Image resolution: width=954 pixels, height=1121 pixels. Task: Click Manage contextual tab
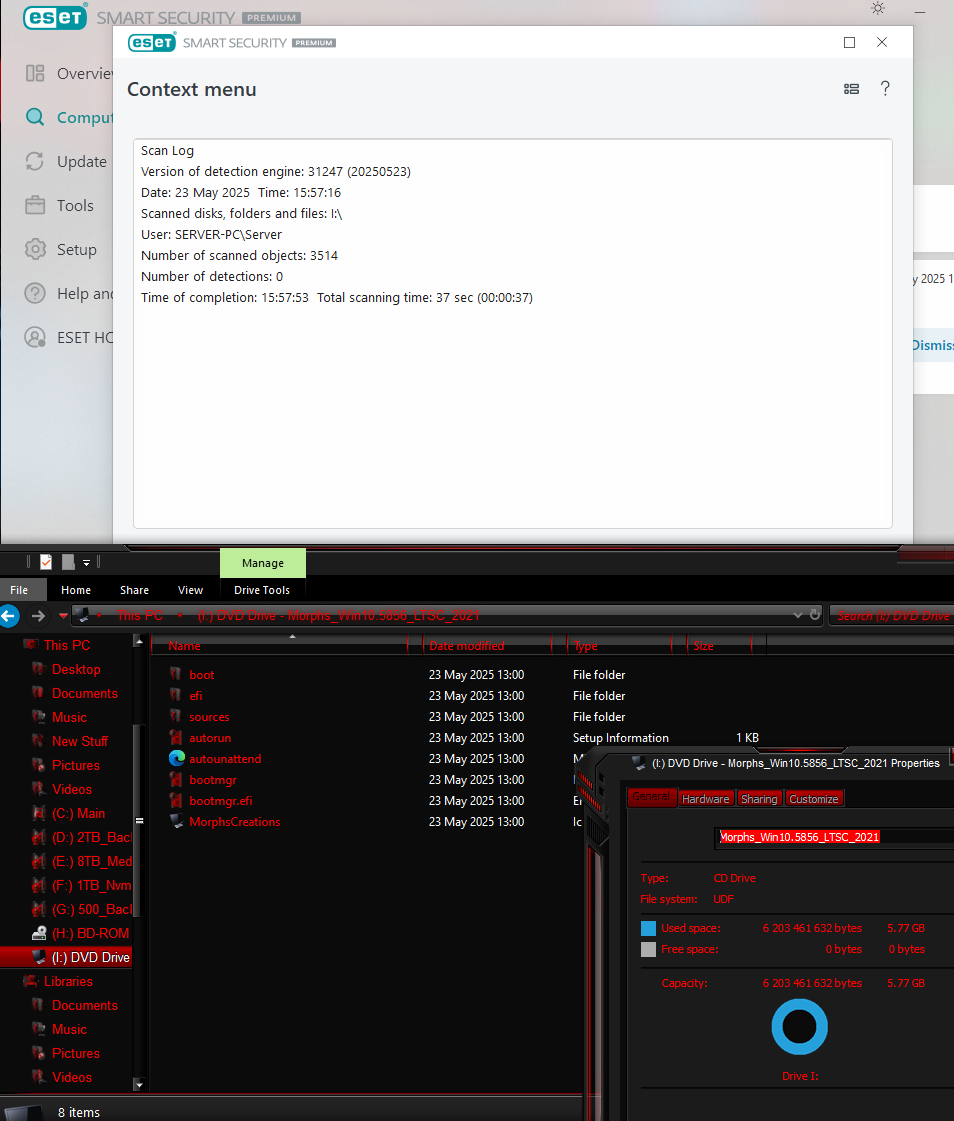[262, 563]
